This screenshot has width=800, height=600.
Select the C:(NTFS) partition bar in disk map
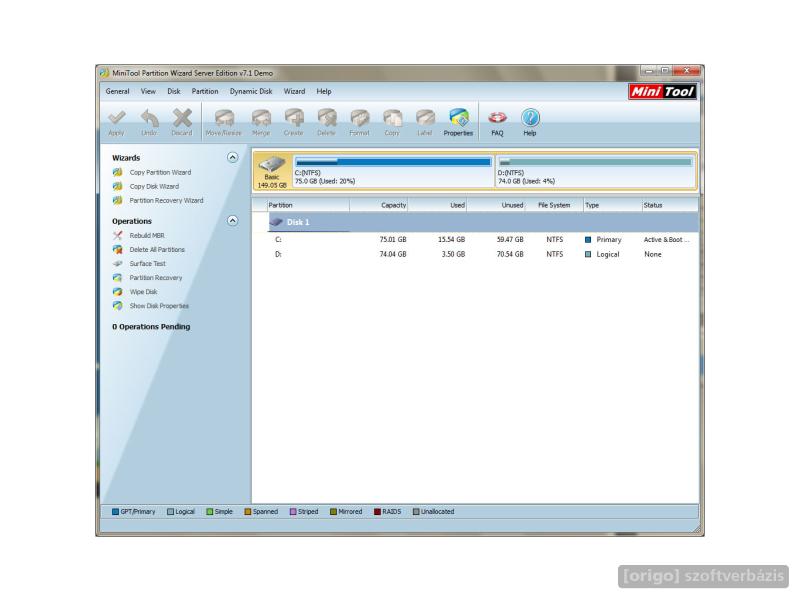tap(393, 171)
